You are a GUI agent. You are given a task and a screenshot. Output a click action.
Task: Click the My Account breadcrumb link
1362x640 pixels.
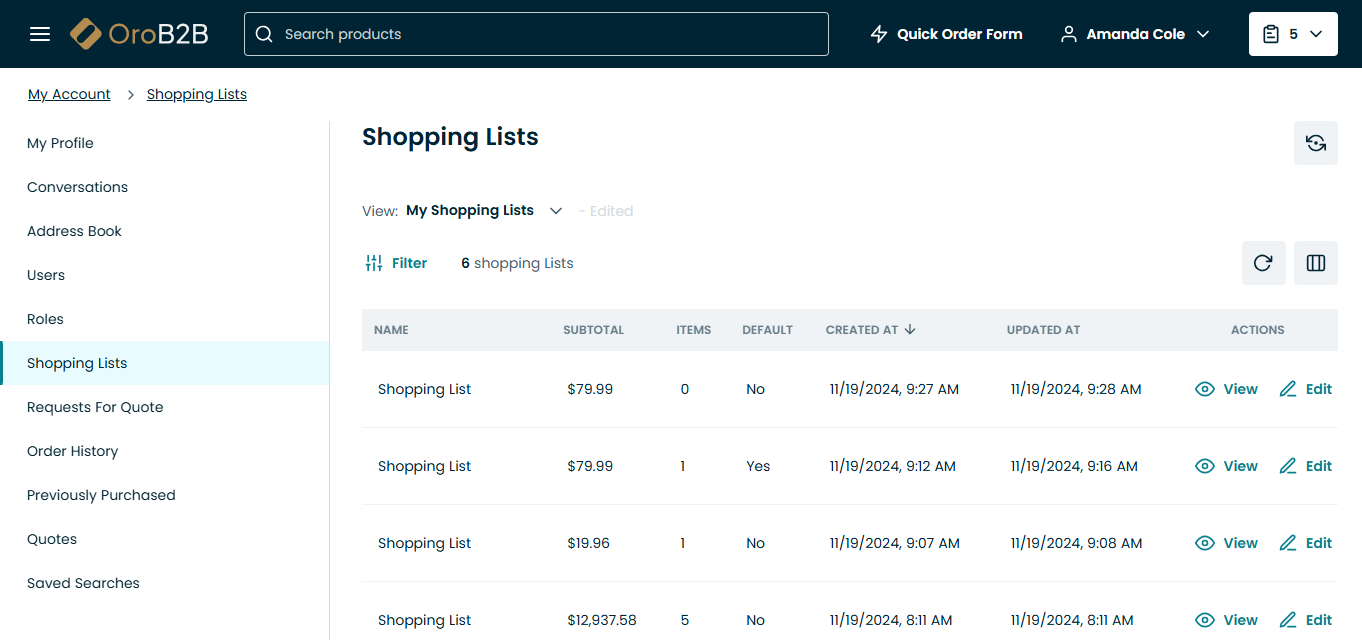click(x=69, y=94)
